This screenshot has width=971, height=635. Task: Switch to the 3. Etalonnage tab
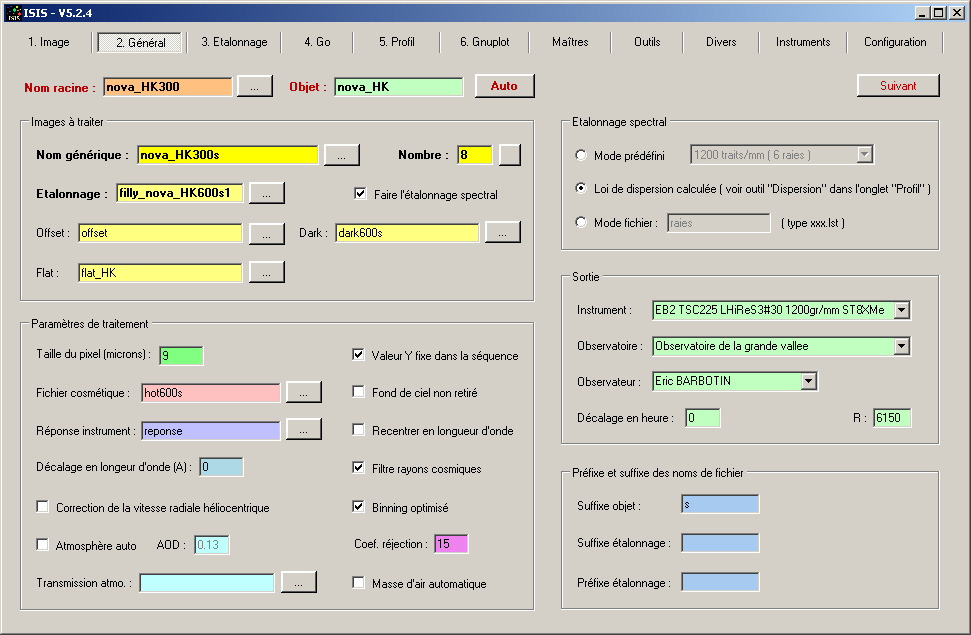tap(234, 42)
